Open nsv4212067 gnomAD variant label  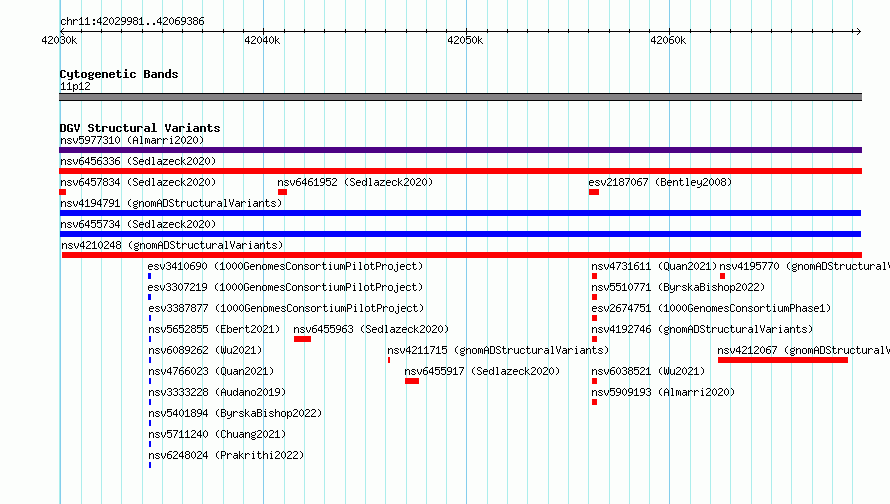tap(803, 350)
